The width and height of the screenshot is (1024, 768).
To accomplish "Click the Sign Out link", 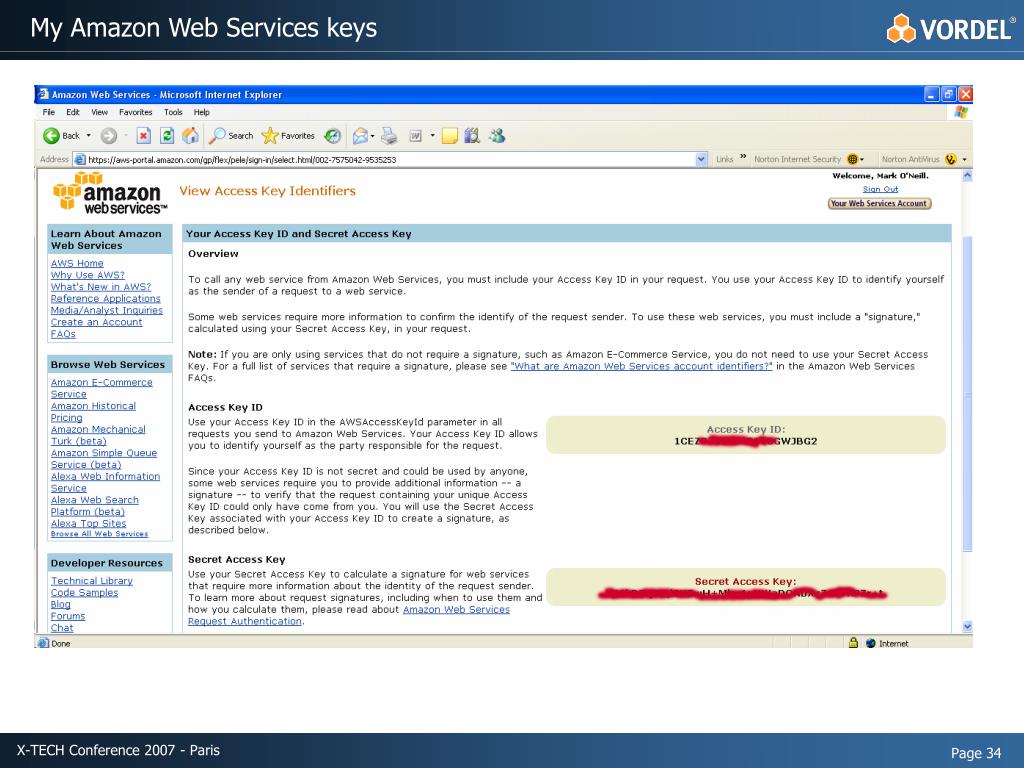I will pos(880,189).
